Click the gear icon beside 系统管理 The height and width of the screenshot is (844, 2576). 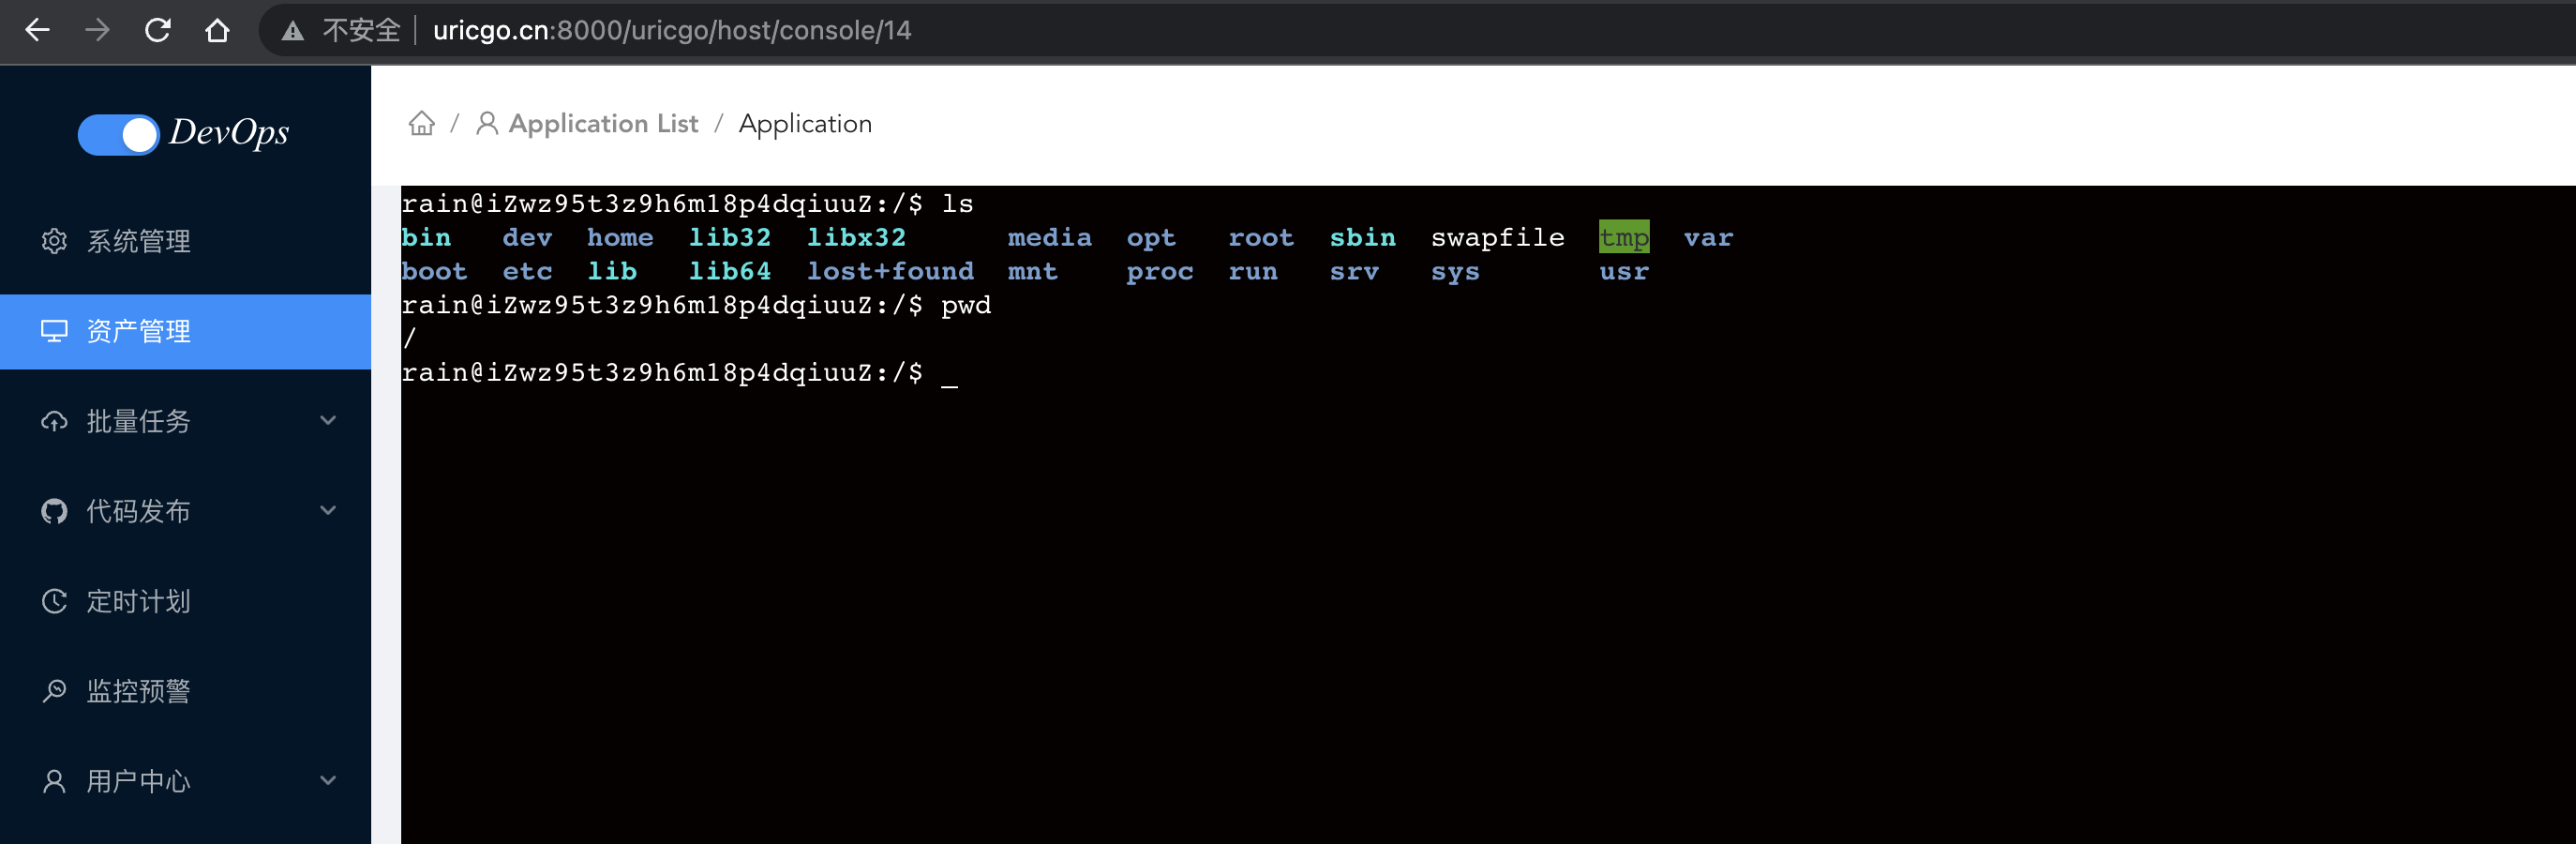tap(54, 241)
